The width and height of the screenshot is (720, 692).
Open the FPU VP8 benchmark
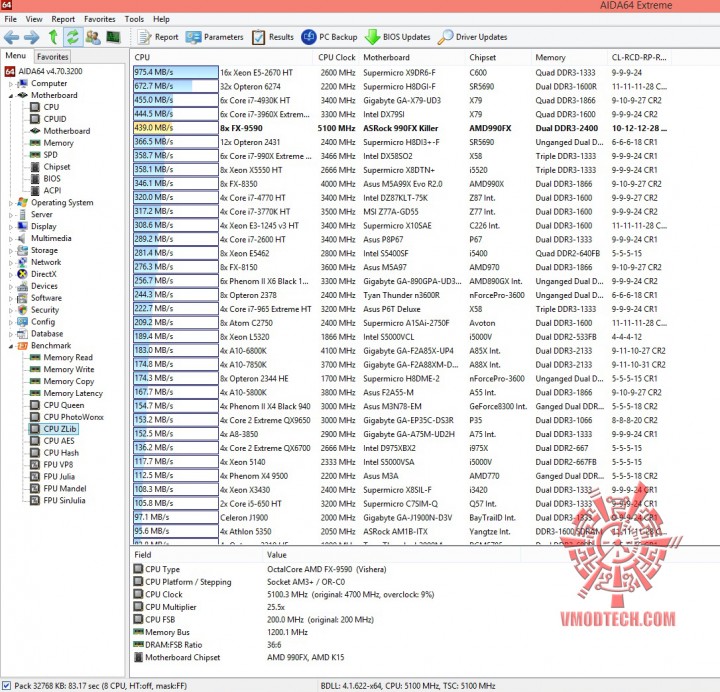coord(51,465)
